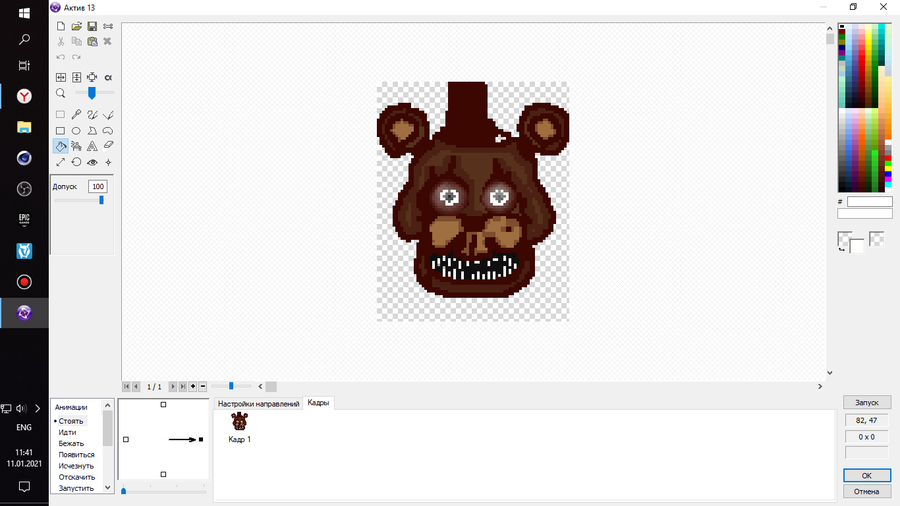Click the Crop image icon
The height and width of the screenshot is (506, 900).
(92, 77)
